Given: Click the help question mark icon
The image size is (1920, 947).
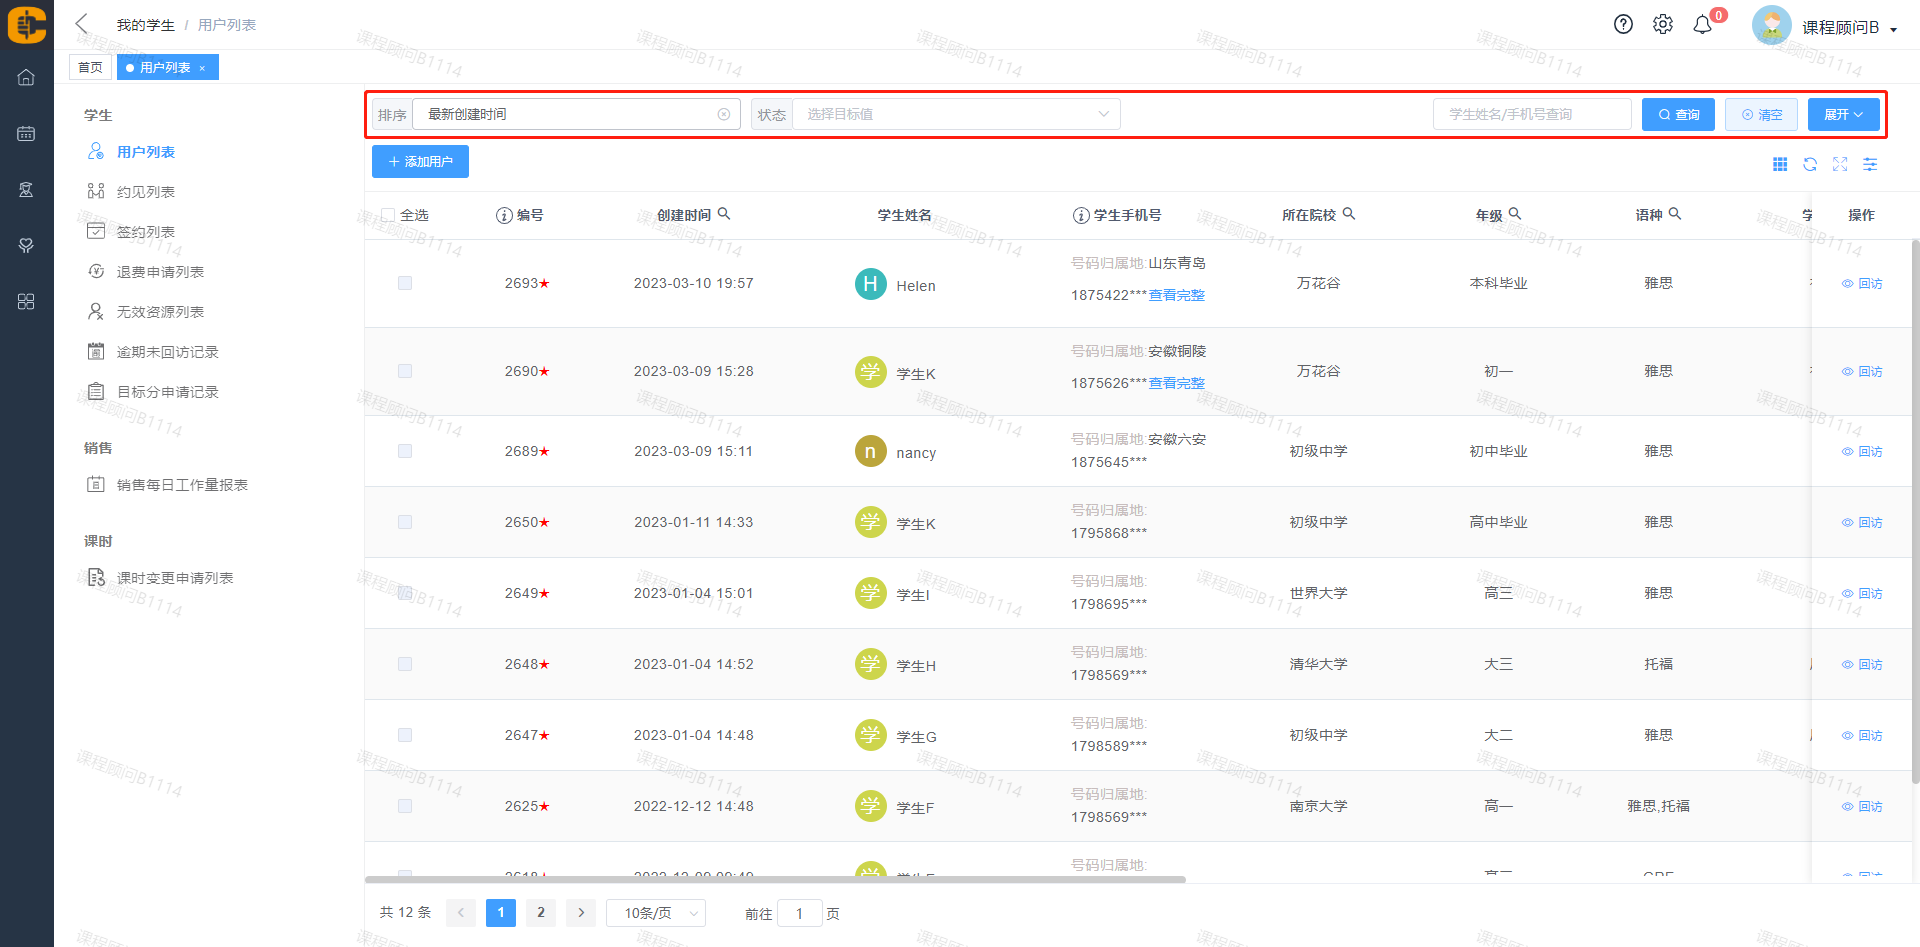Looking at the screenshot, I should coord(1623,25).
